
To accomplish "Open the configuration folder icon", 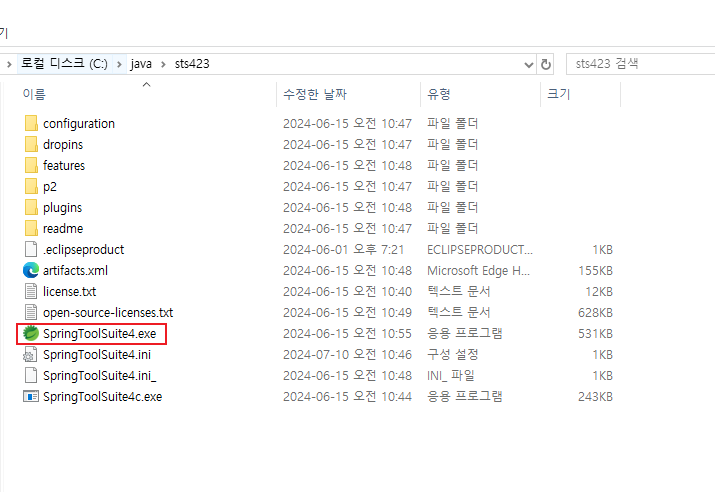I will 31,124.
